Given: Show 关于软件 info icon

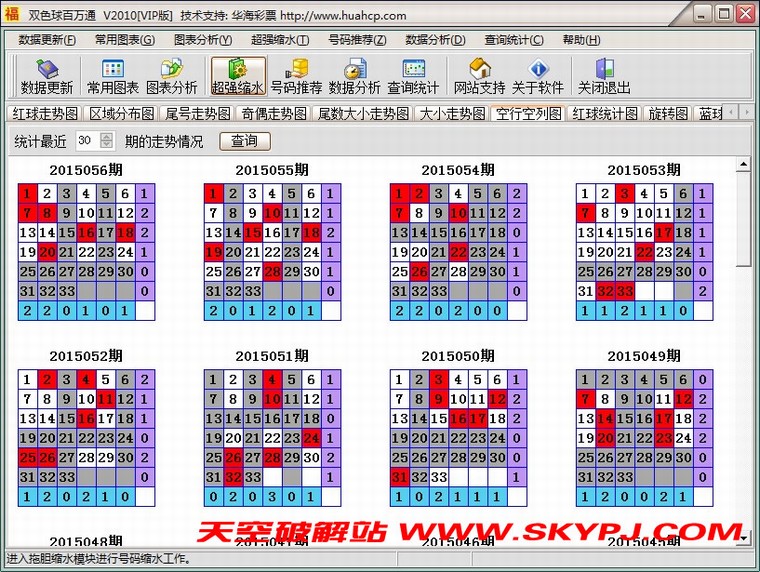Looking at the screenshot, I should [x=538, y=76].
